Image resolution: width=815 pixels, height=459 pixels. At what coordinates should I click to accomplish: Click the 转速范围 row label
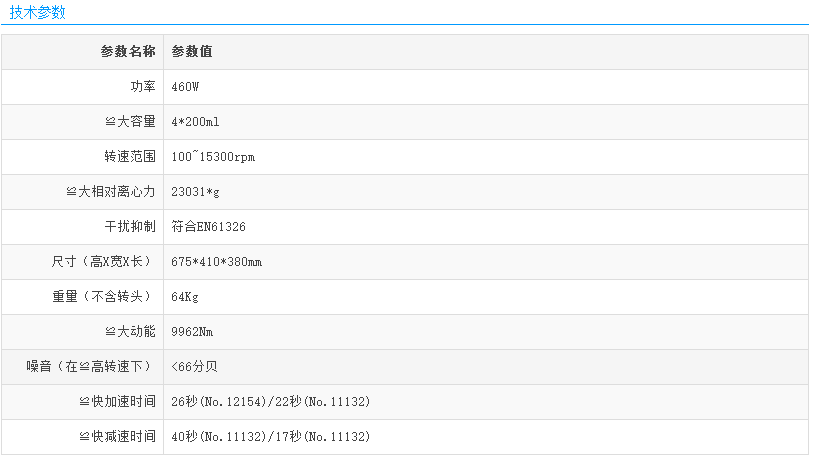130,157
